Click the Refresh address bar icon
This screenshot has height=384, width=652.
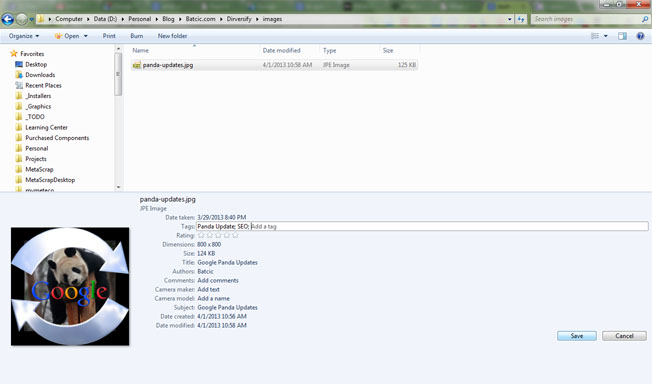[x=521, y=19]
